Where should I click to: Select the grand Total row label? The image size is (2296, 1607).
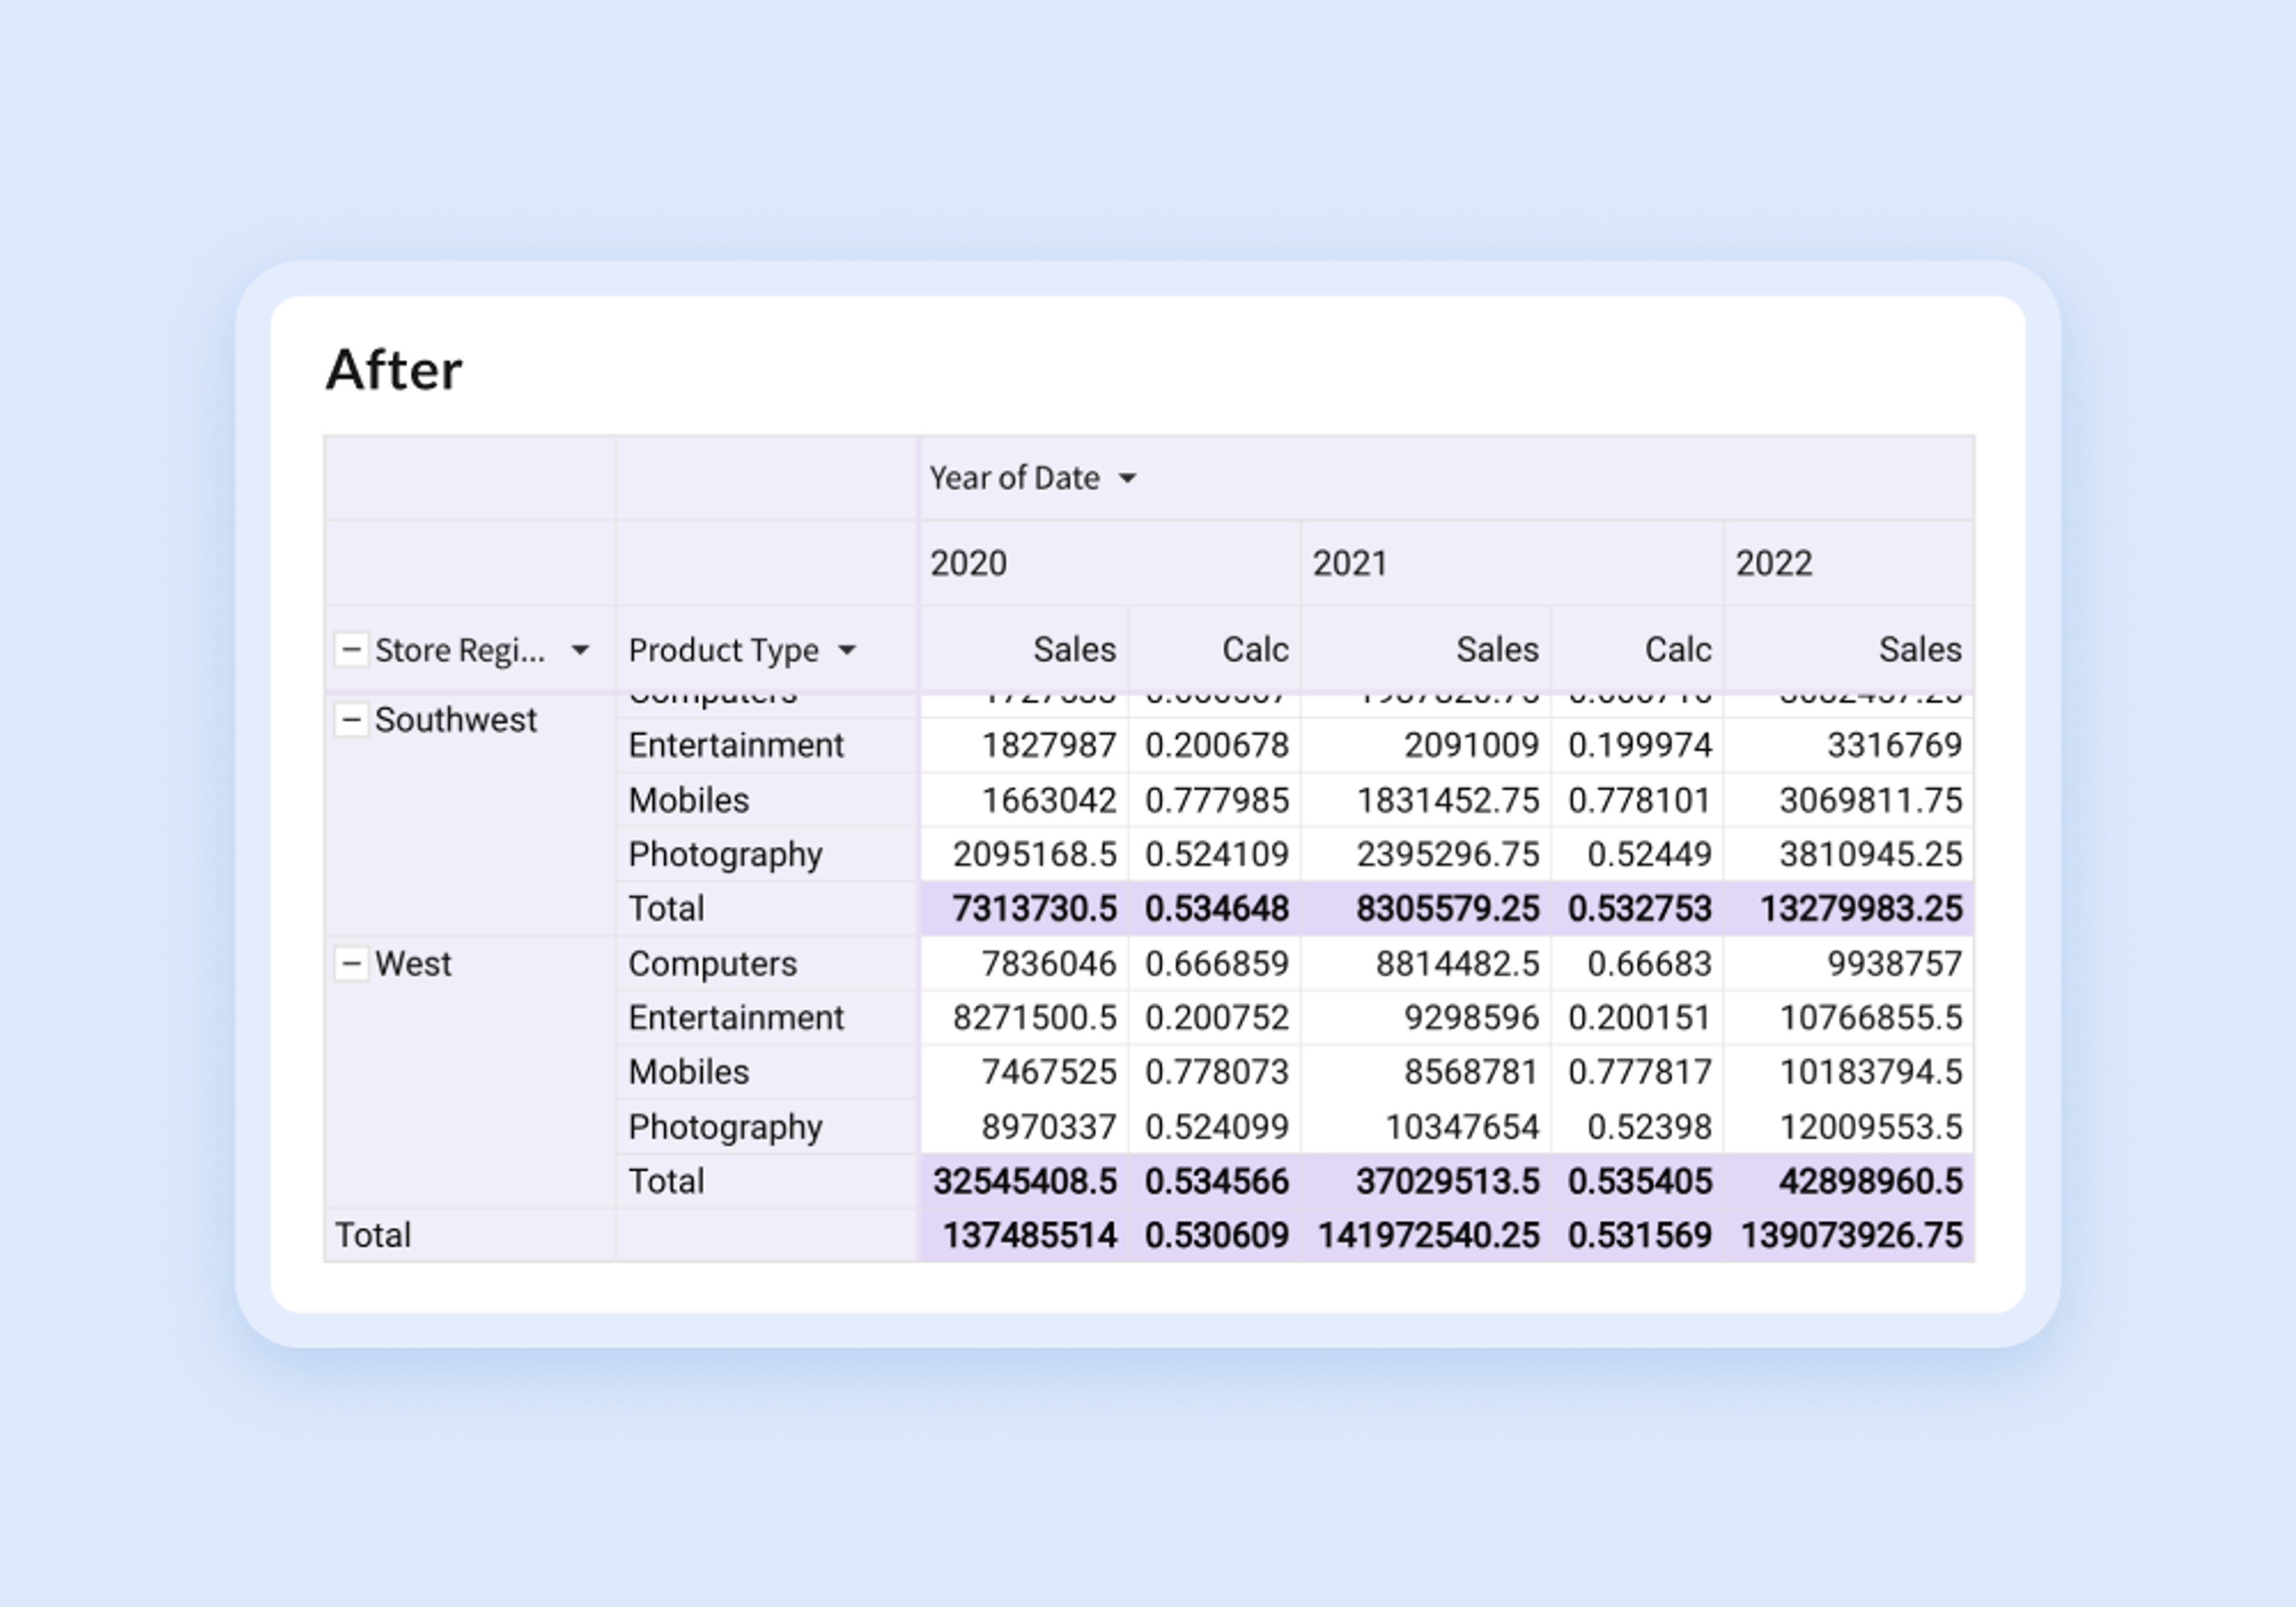click(x=373, y=1235)
